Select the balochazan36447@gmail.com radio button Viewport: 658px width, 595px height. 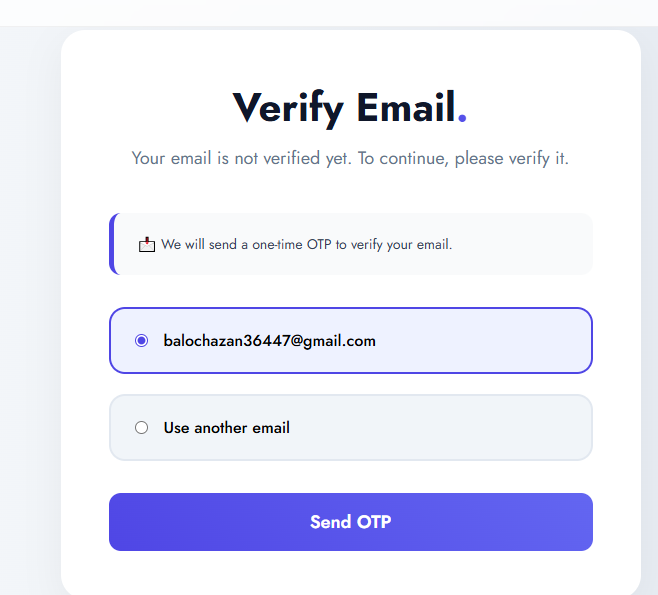(x=141, y=340)
